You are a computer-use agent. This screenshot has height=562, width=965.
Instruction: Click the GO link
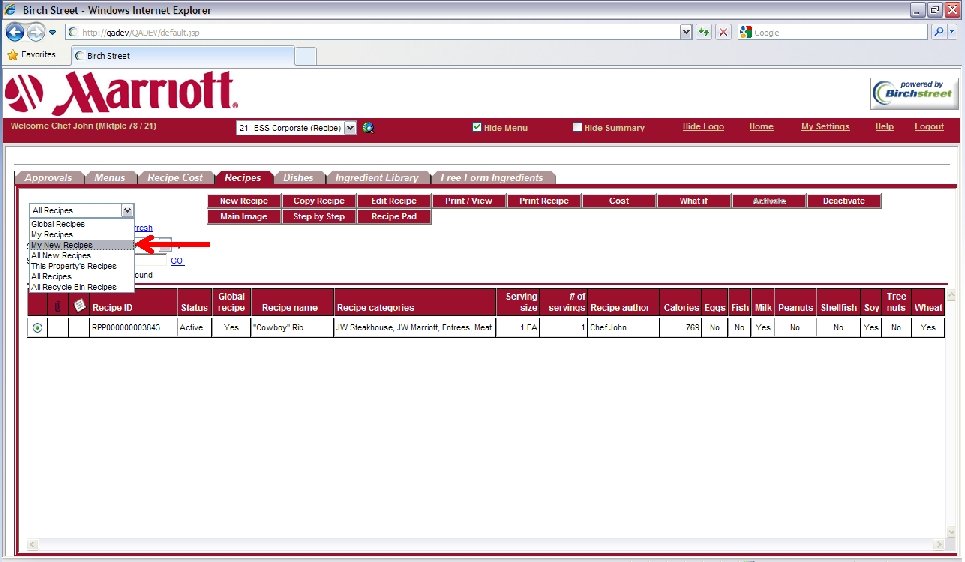click(177, 261)
